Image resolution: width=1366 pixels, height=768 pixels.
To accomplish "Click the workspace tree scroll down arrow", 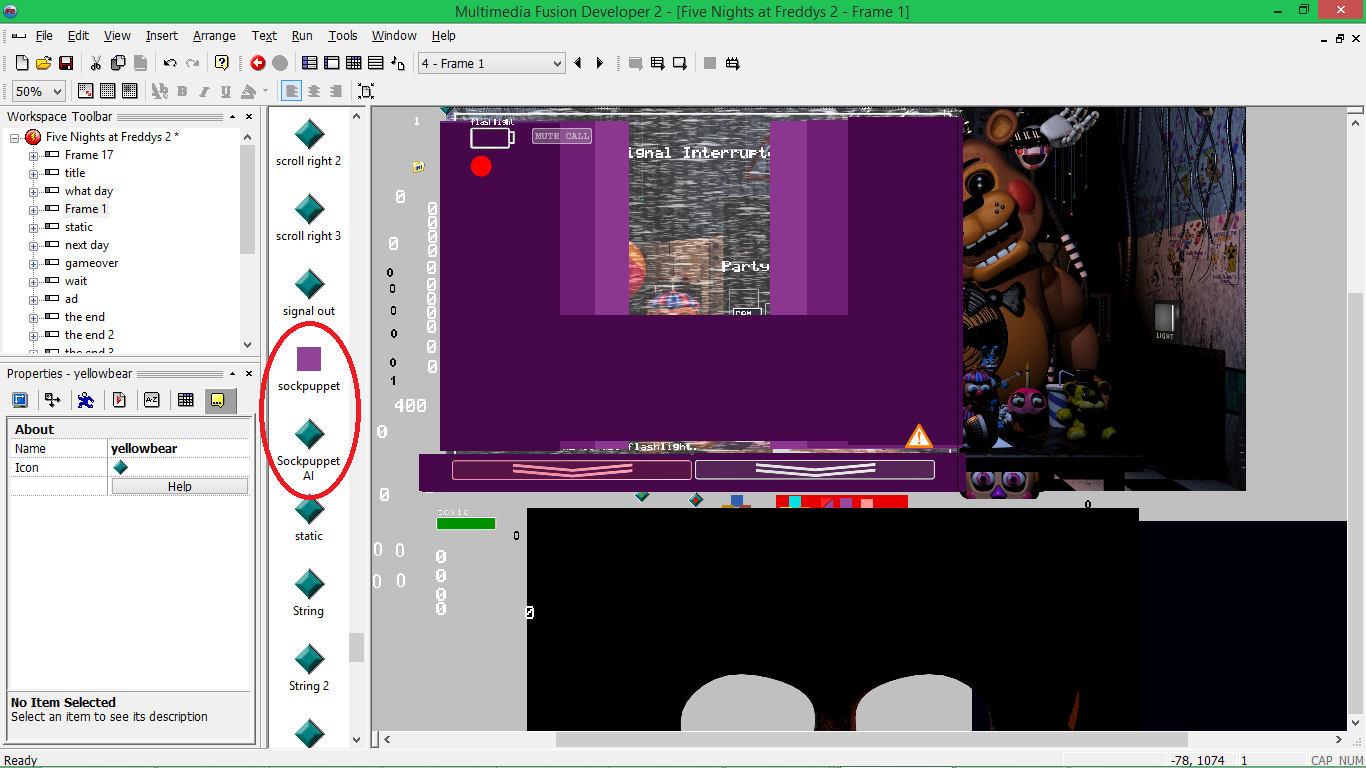I will pos(248,344).
